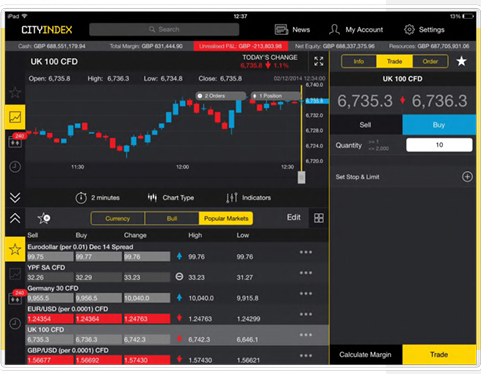This screenshot has height=374, width=481.
Task: Click Germany 30 CFD sell price 9,955.5
Action: 50,298
